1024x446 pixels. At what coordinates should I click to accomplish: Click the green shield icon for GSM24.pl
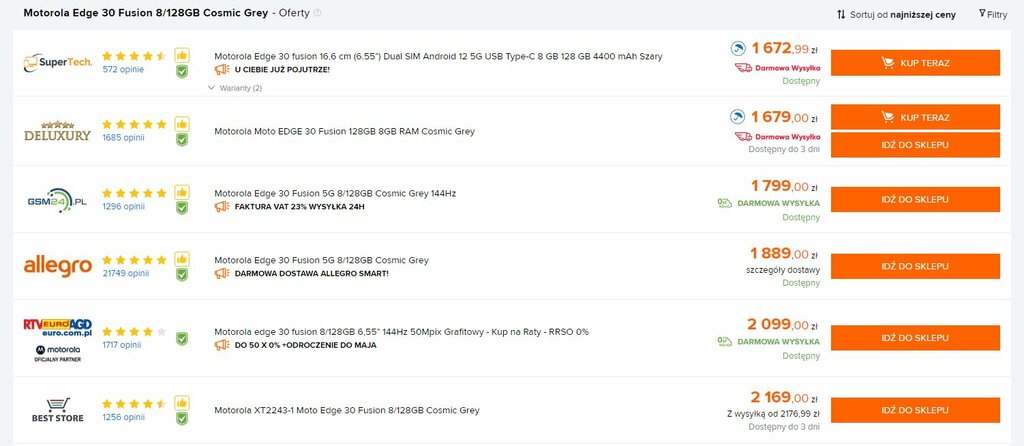tap(182, 208)
